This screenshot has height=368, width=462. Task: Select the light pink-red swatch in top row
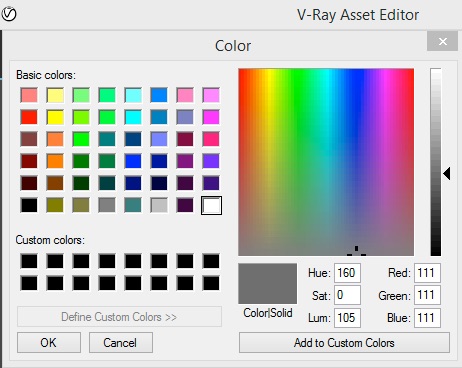(29, 95)
